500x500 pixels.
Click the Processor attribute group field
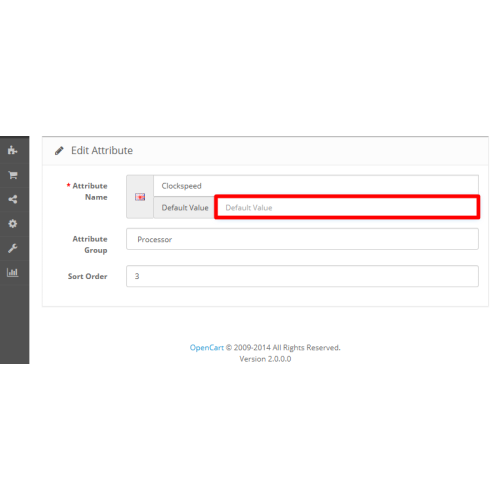pyautogui.click(x=302, y=239)
